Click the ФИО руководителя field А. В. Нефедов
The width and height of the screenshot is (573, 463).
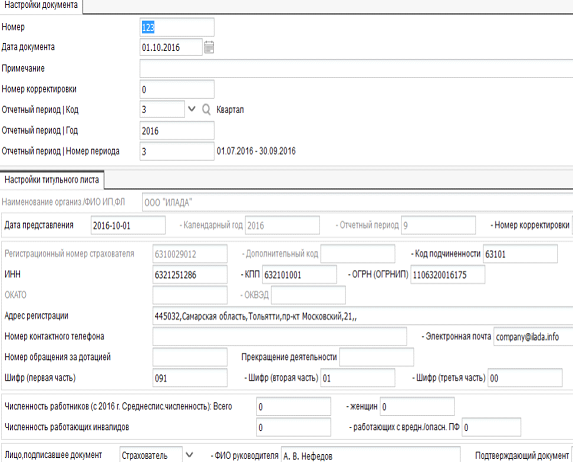click(371, 455)
